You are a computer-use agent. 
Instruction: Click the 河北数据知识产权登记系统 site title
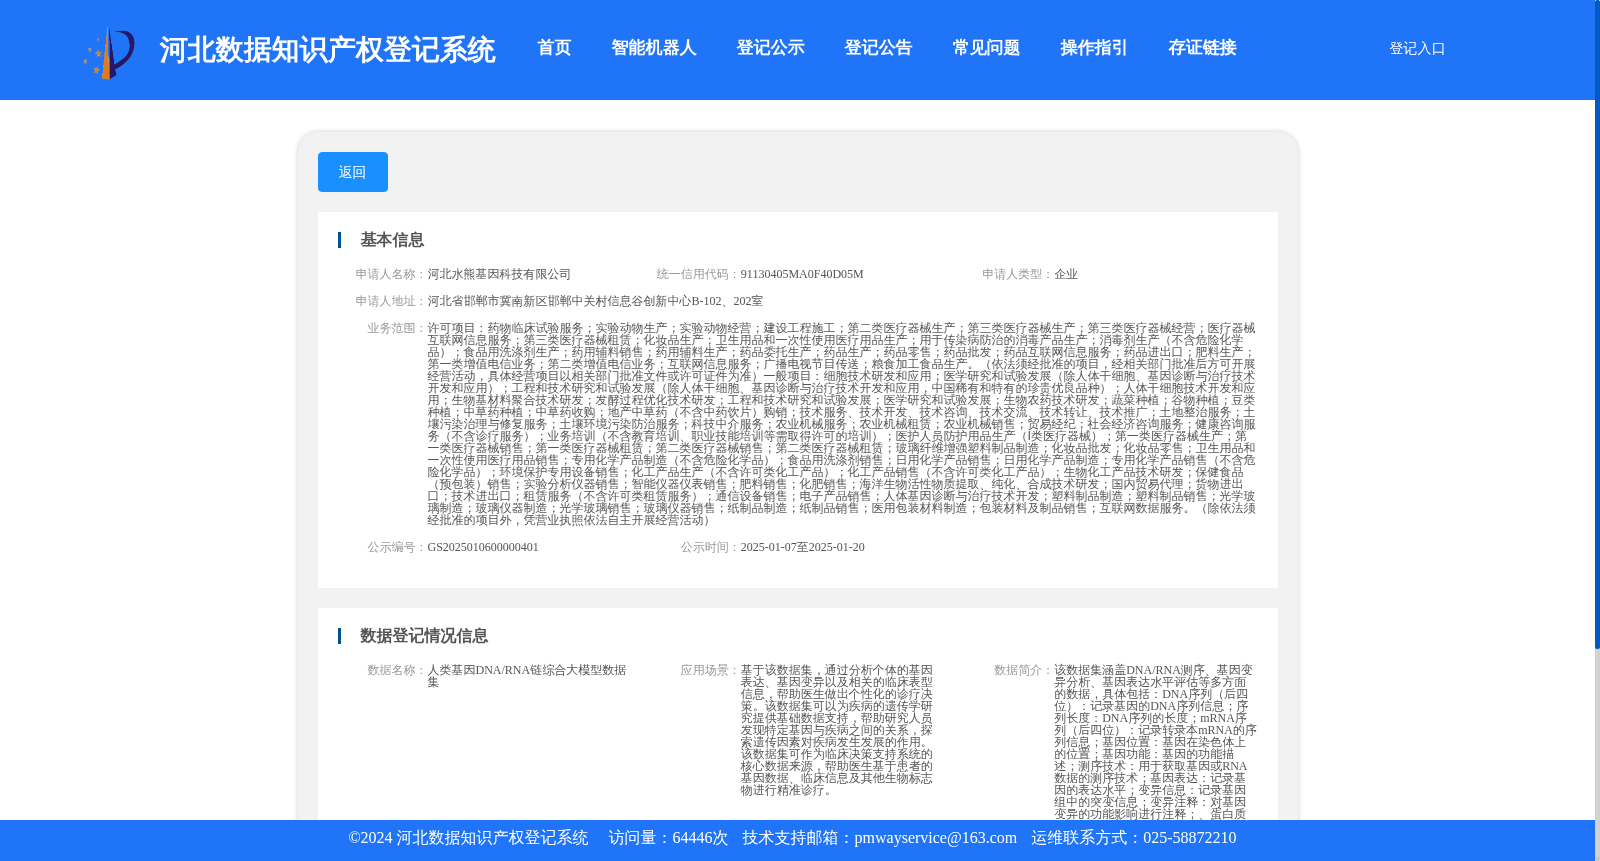point(327,50)
